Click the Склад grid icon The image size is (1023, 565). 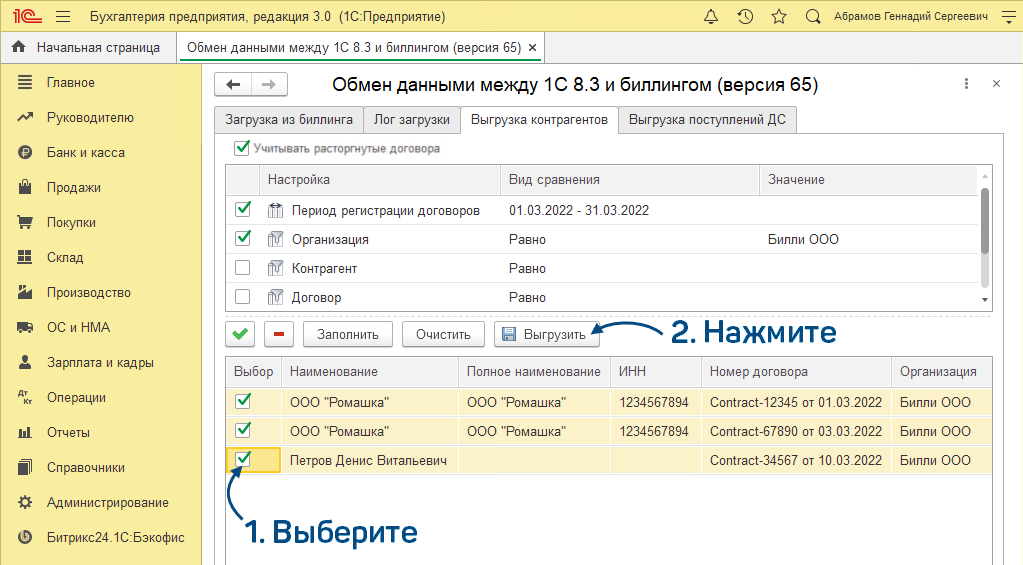(25, 257)
